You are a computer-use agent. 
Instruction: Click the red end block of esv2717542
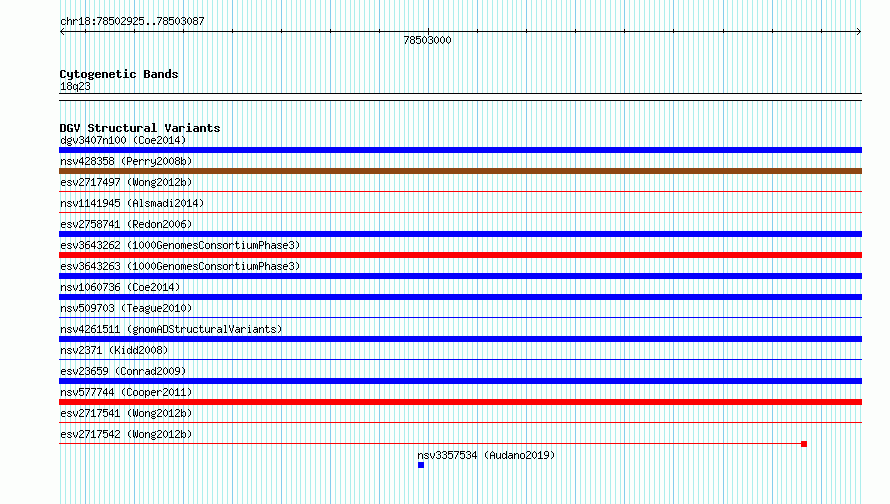[804, 444]
